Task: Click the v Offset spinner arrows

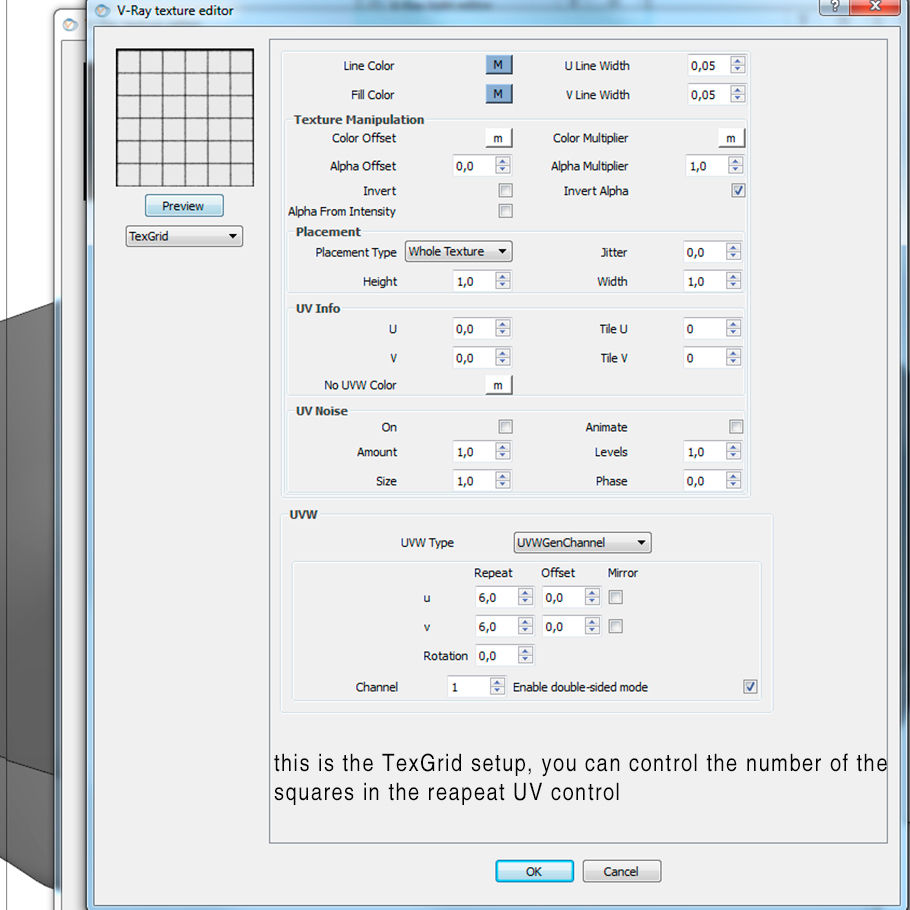Action: point(593,626)
